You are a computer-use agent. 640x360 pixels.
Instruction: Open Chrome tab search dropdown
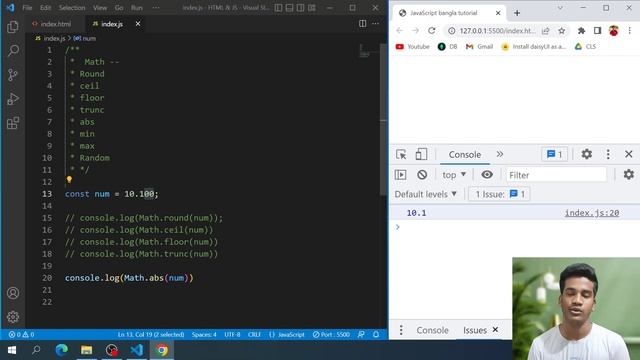[x=560, y=8]
